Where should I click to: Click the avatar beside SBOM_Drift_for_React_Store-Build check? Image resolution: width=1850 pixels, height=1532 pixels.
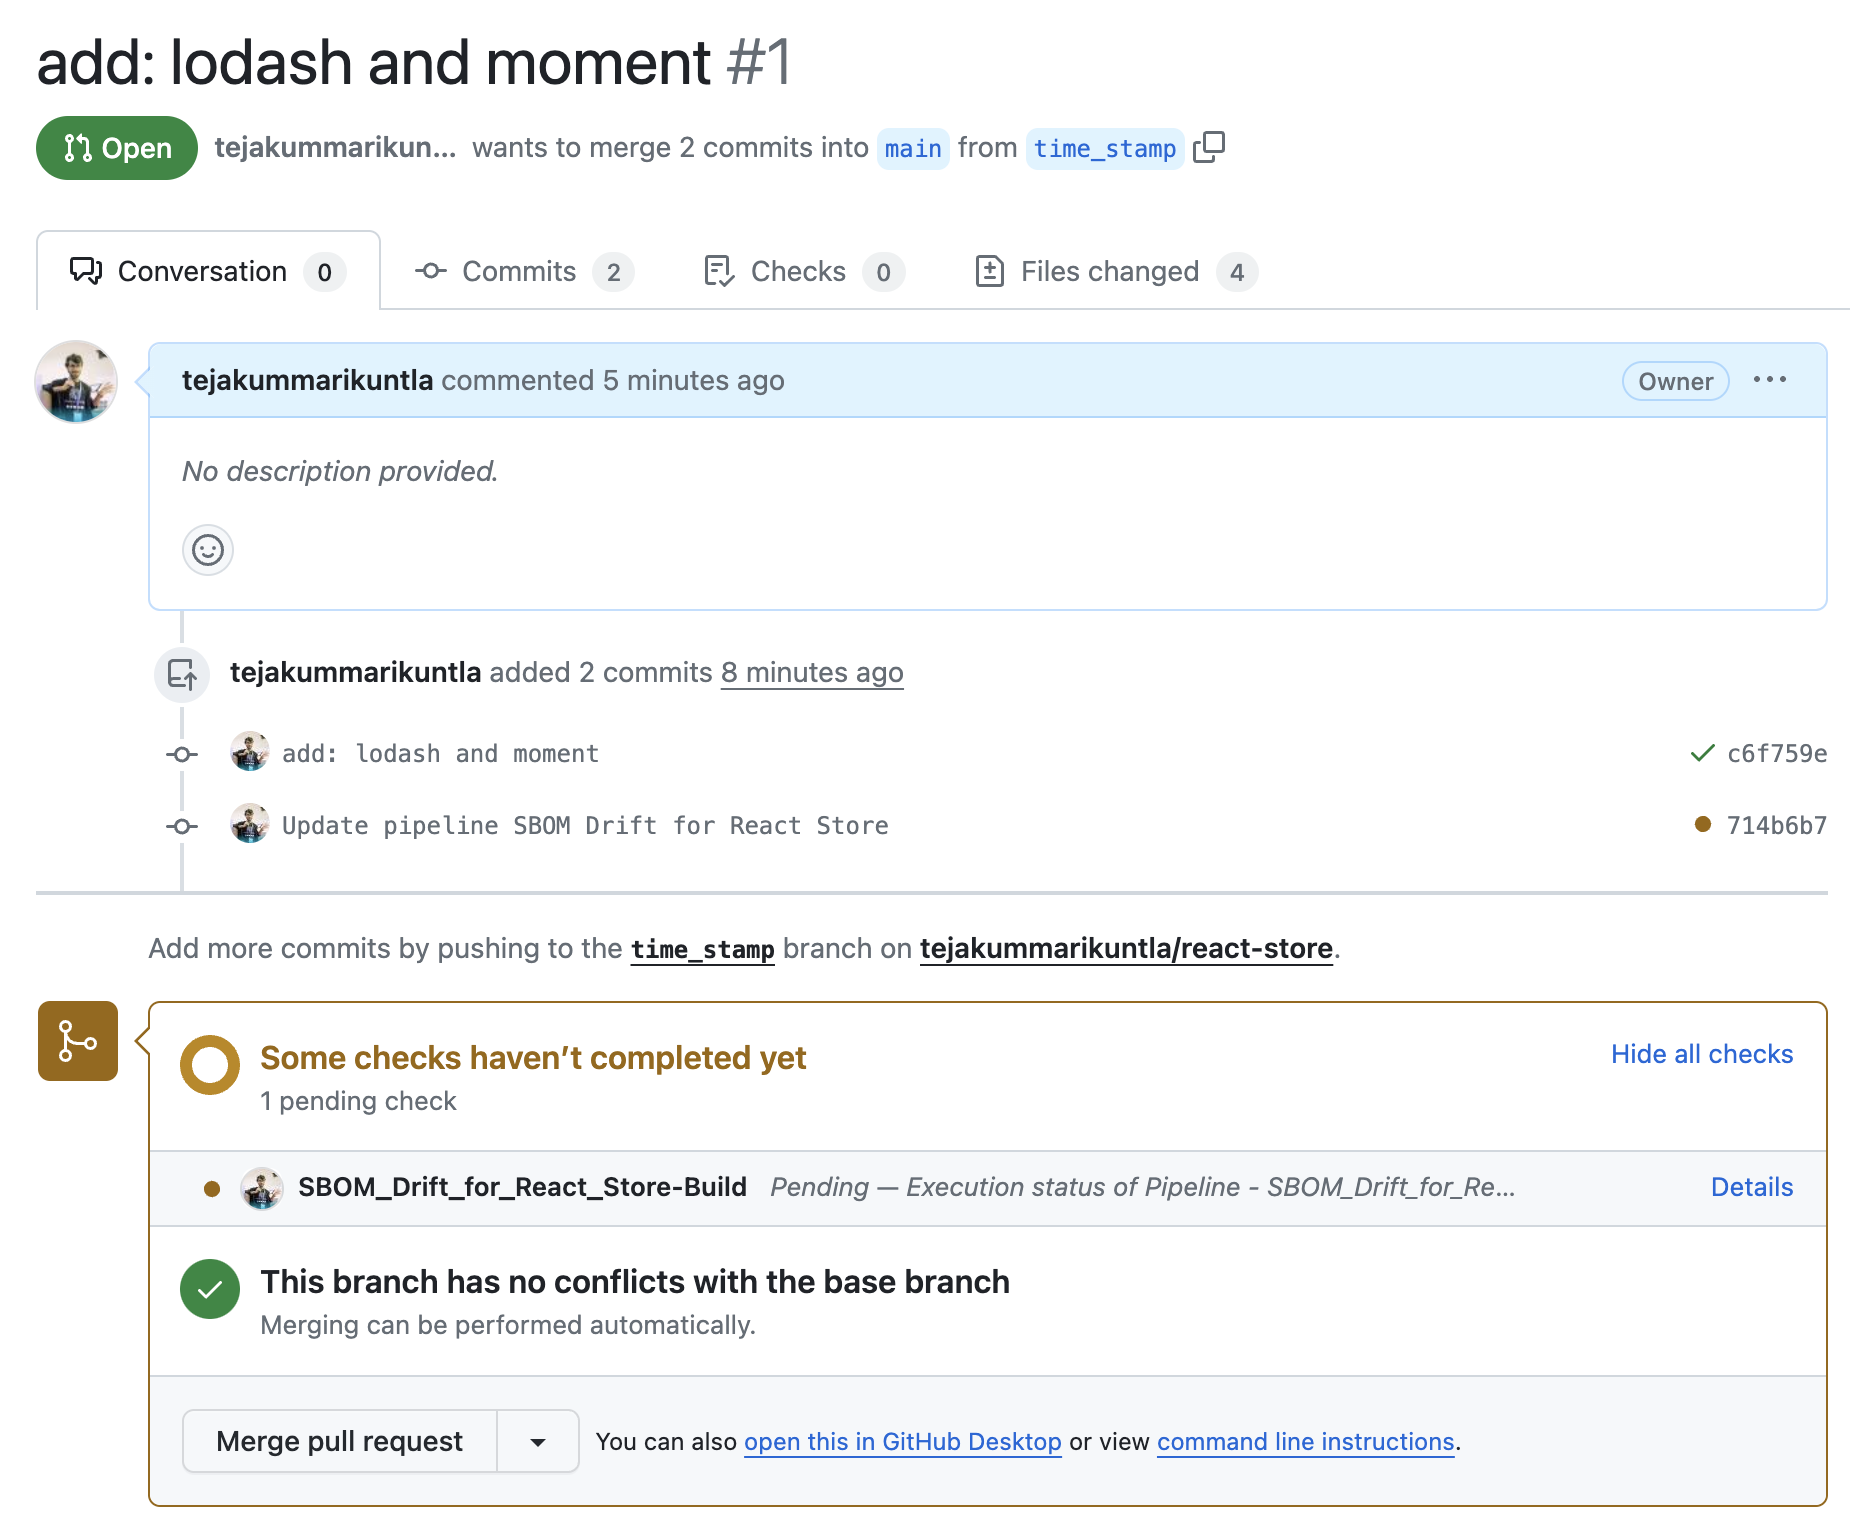(262, 1188)
